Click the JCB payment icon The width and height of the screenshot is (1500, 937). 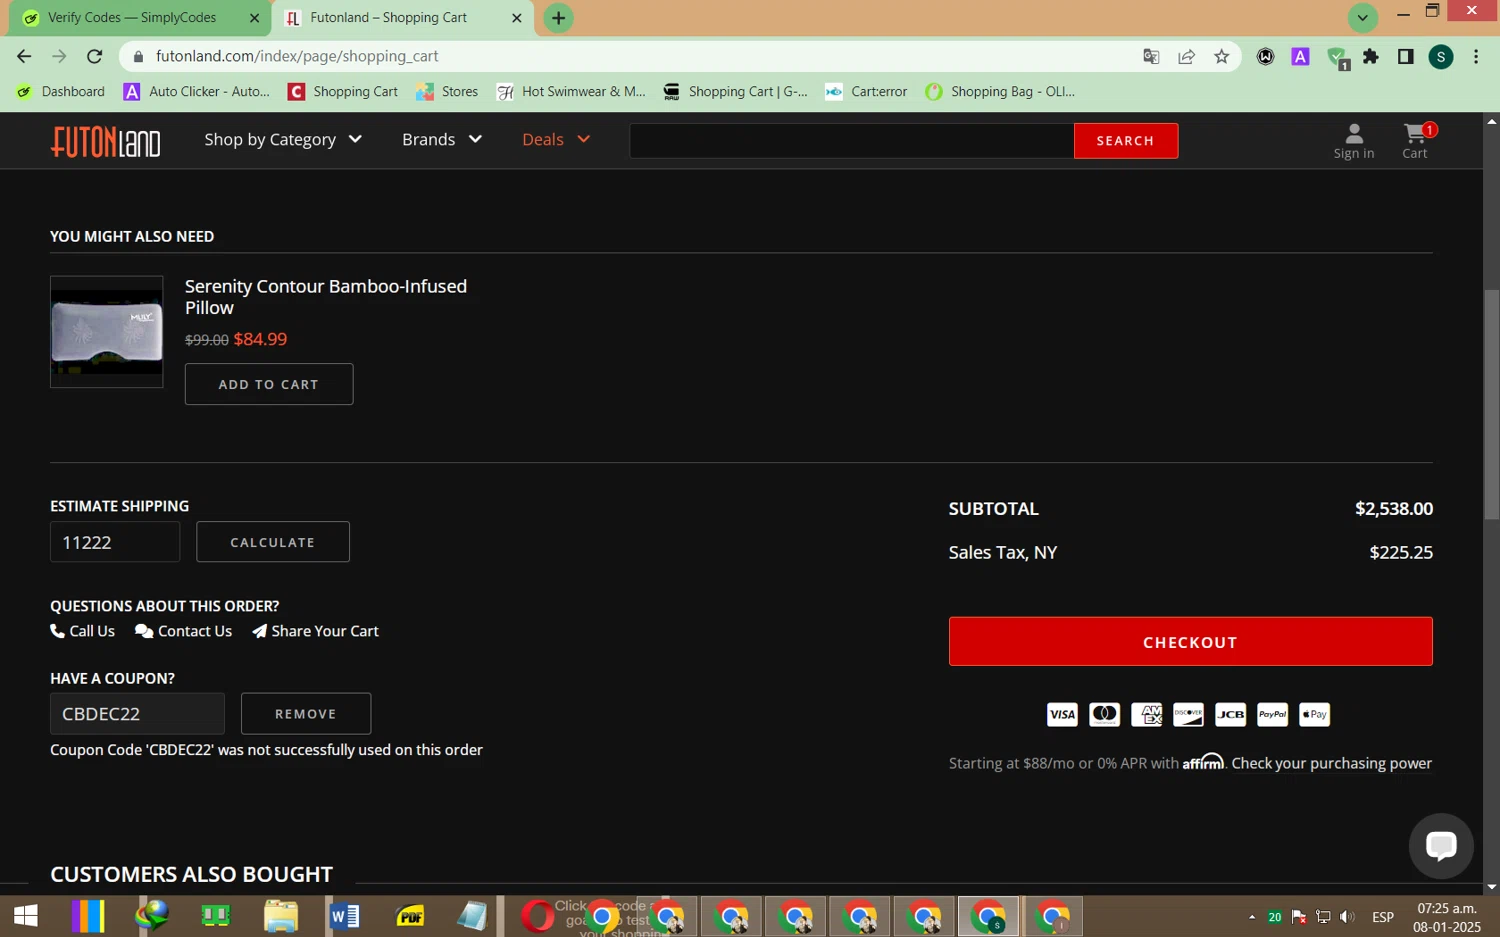(1230, 714)
